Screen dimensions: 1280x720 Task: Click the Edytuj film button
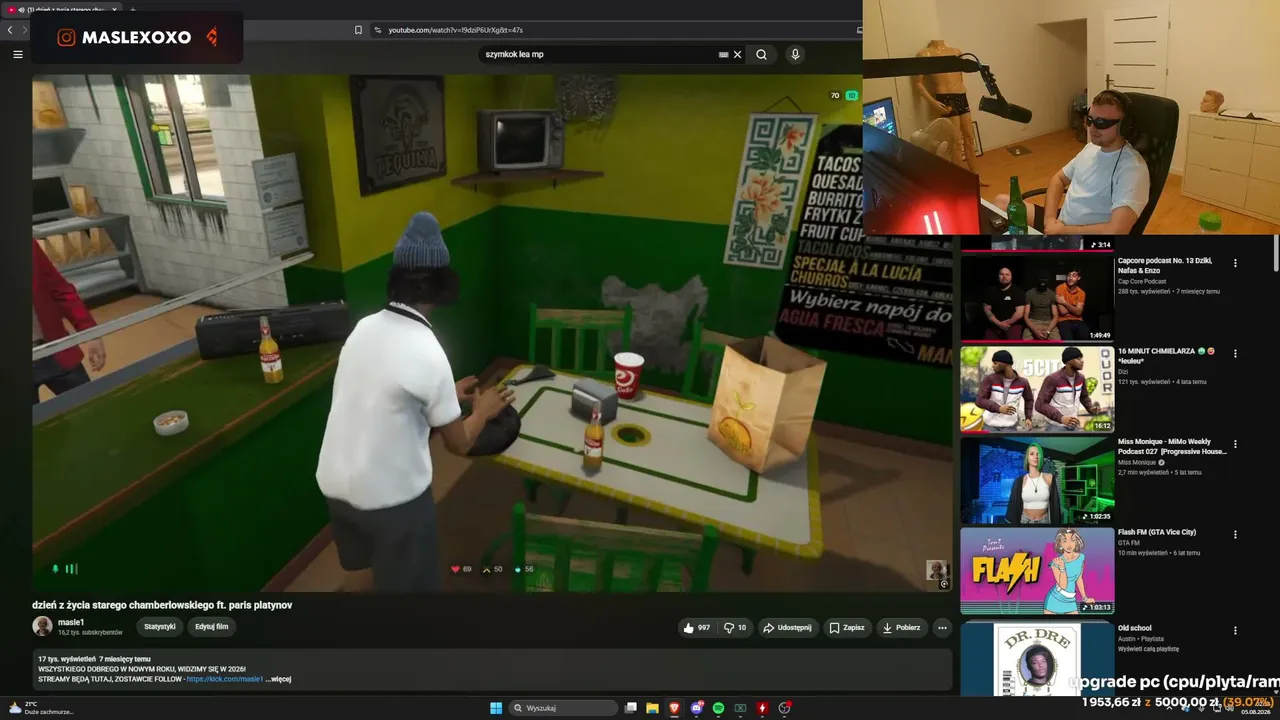[x=212, y=627]
